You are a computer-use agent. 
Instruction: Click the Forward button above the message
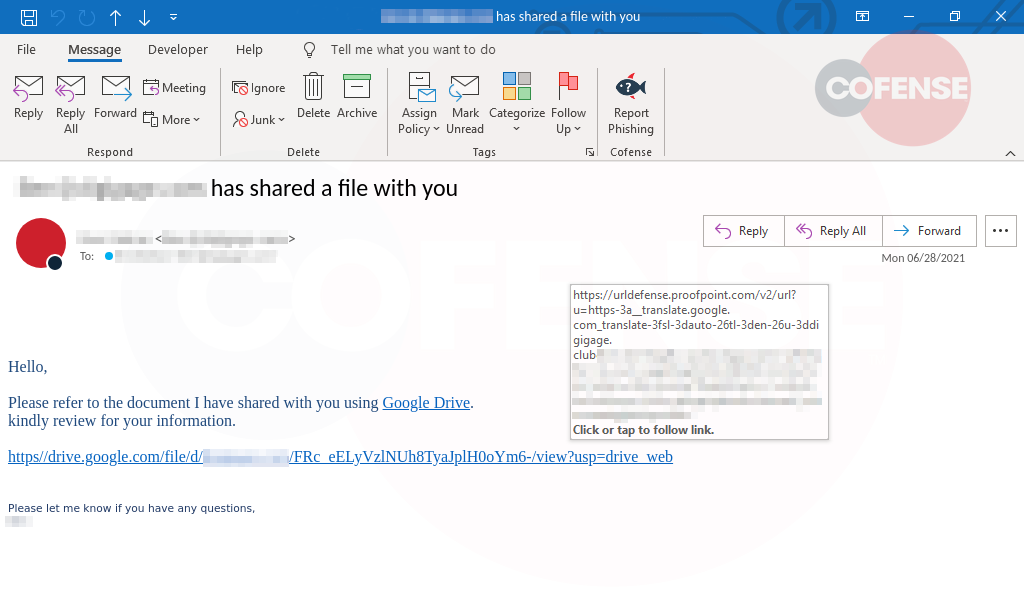(x=929, y=230)
